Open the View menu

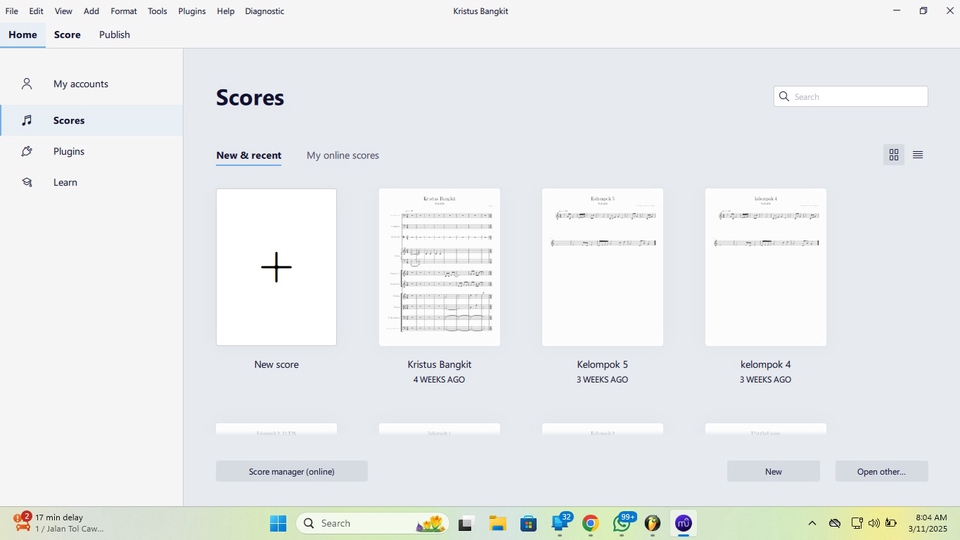[x=63, y=11]
